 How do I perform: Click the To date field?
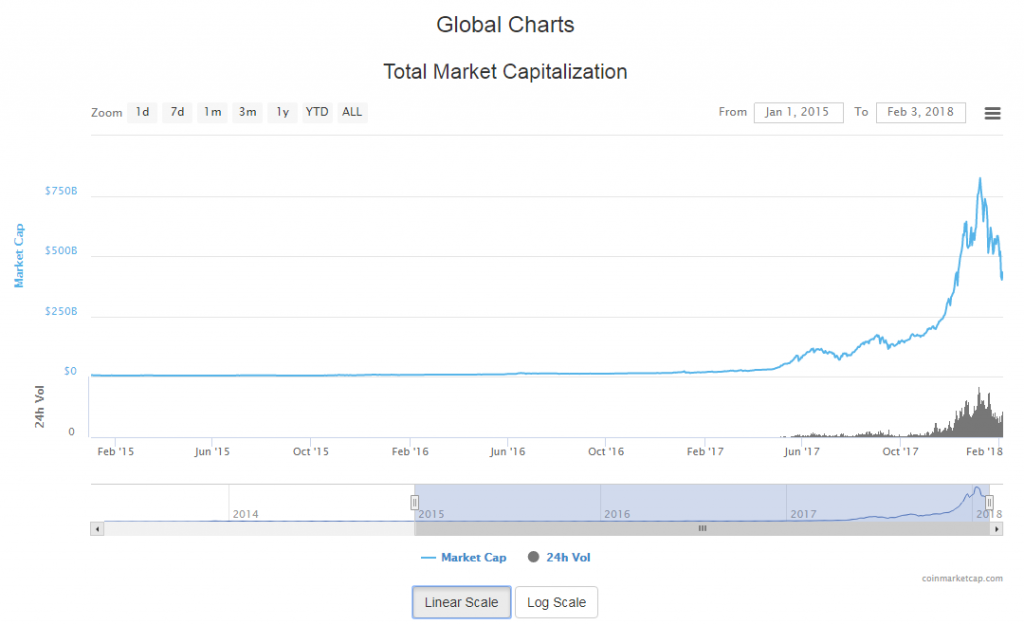(x=920, y=112)
